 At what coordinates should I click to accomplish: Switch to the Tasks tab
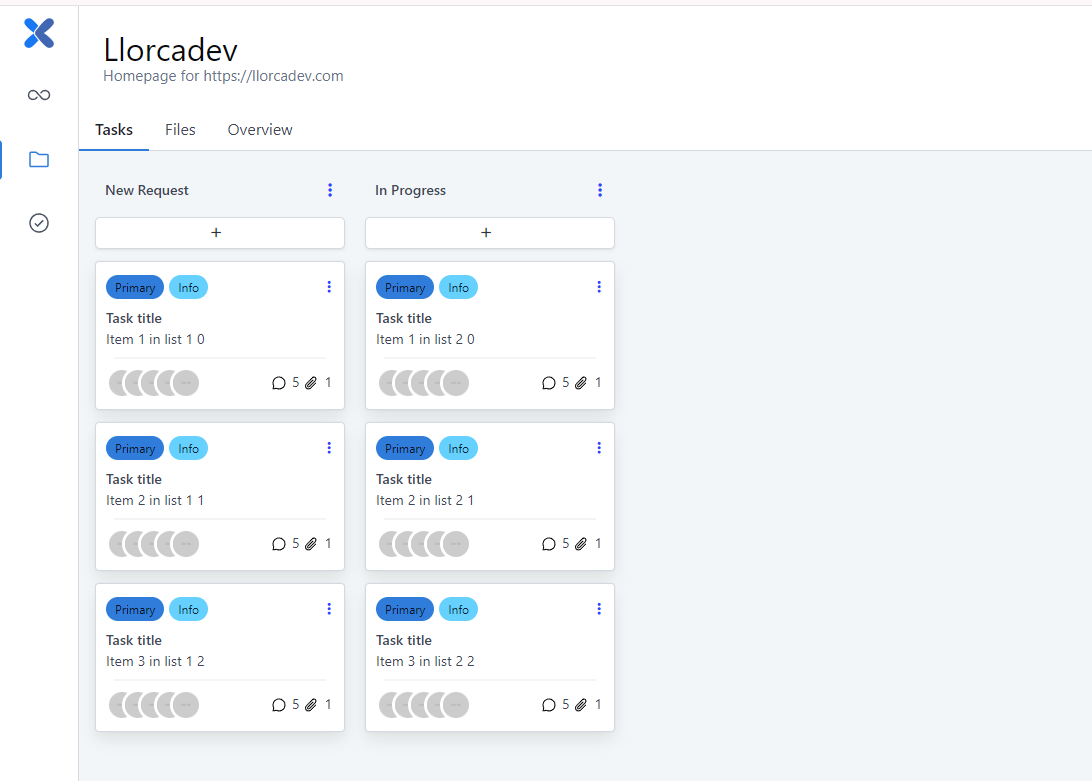click(114, 130)
